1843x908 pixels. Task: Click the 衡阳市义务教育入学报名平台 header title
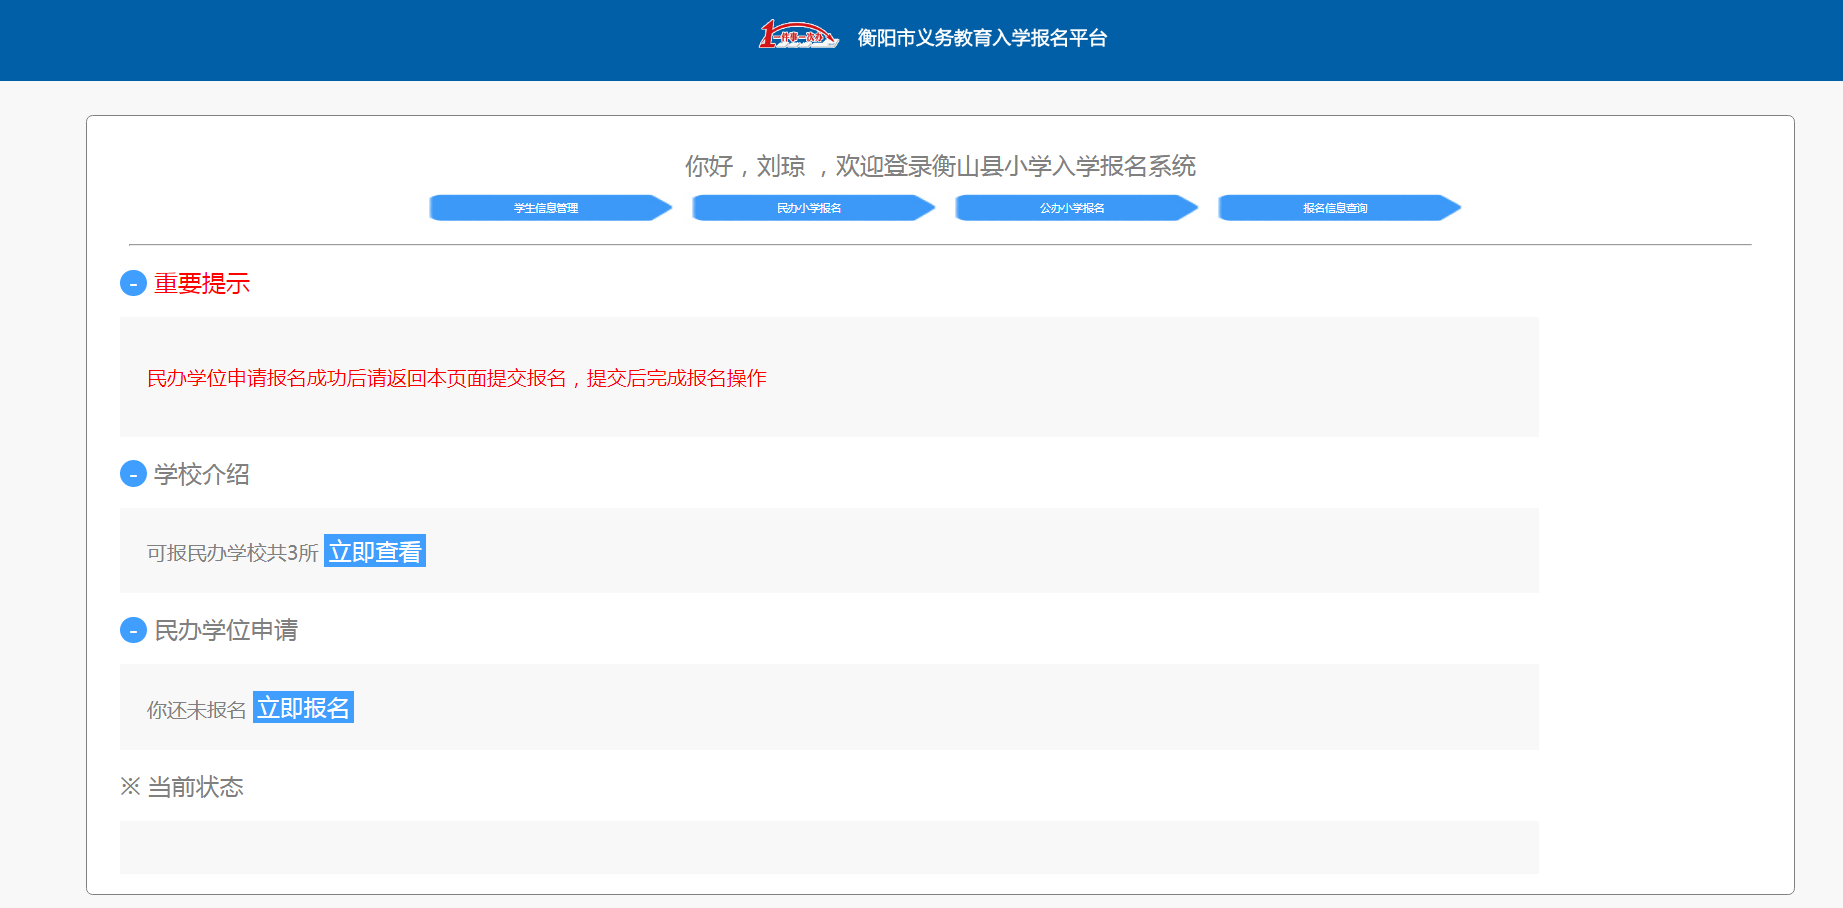(982, 38)
